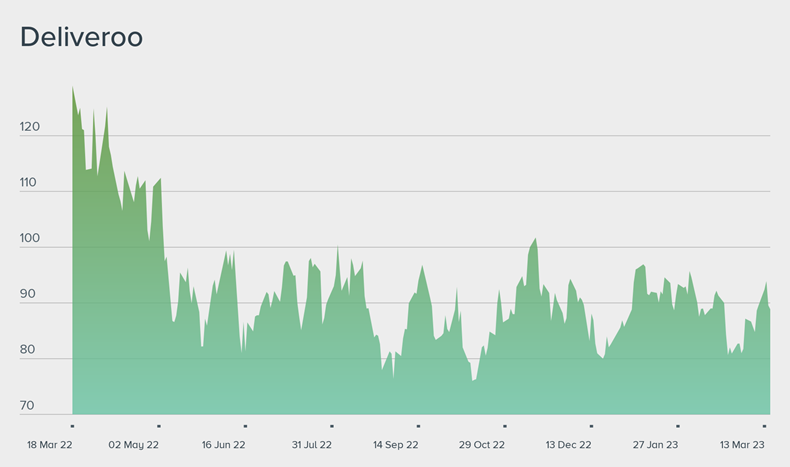Select the 18 Mar 22 date label
Viewport: 790px width, 467px height.
coord(48,445)
